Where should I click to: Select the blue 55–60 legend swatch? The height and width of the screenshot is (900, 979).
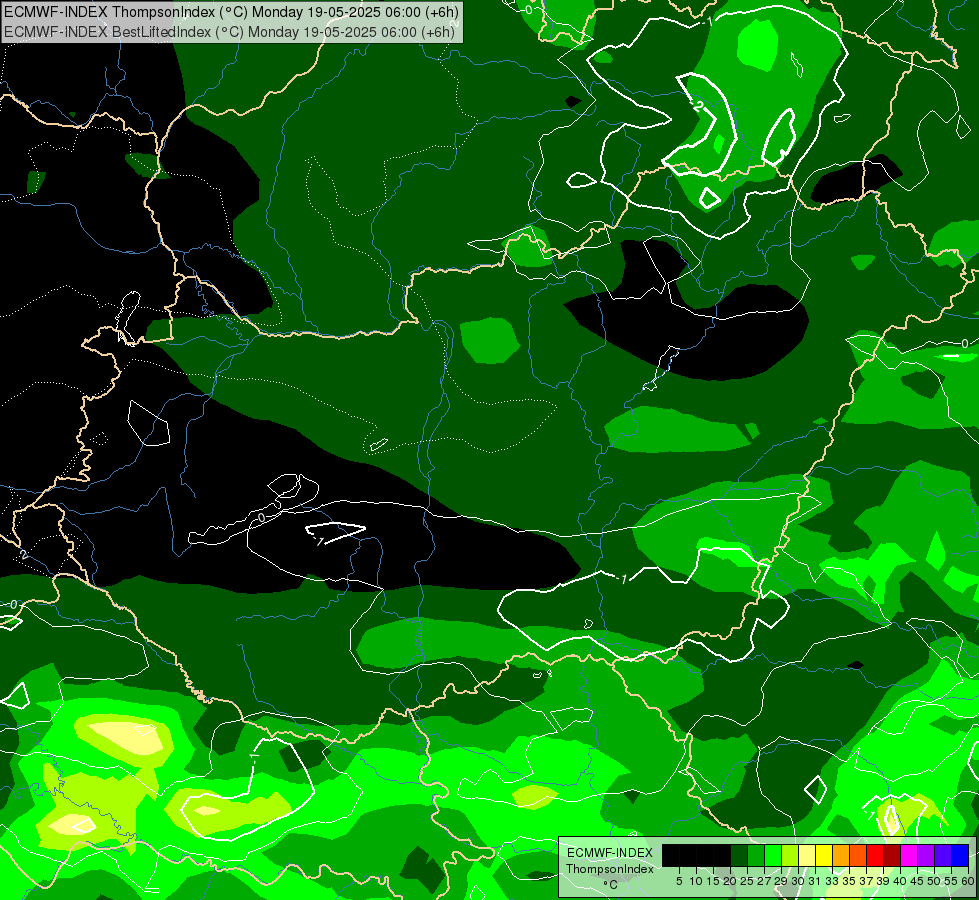point(960,855)
